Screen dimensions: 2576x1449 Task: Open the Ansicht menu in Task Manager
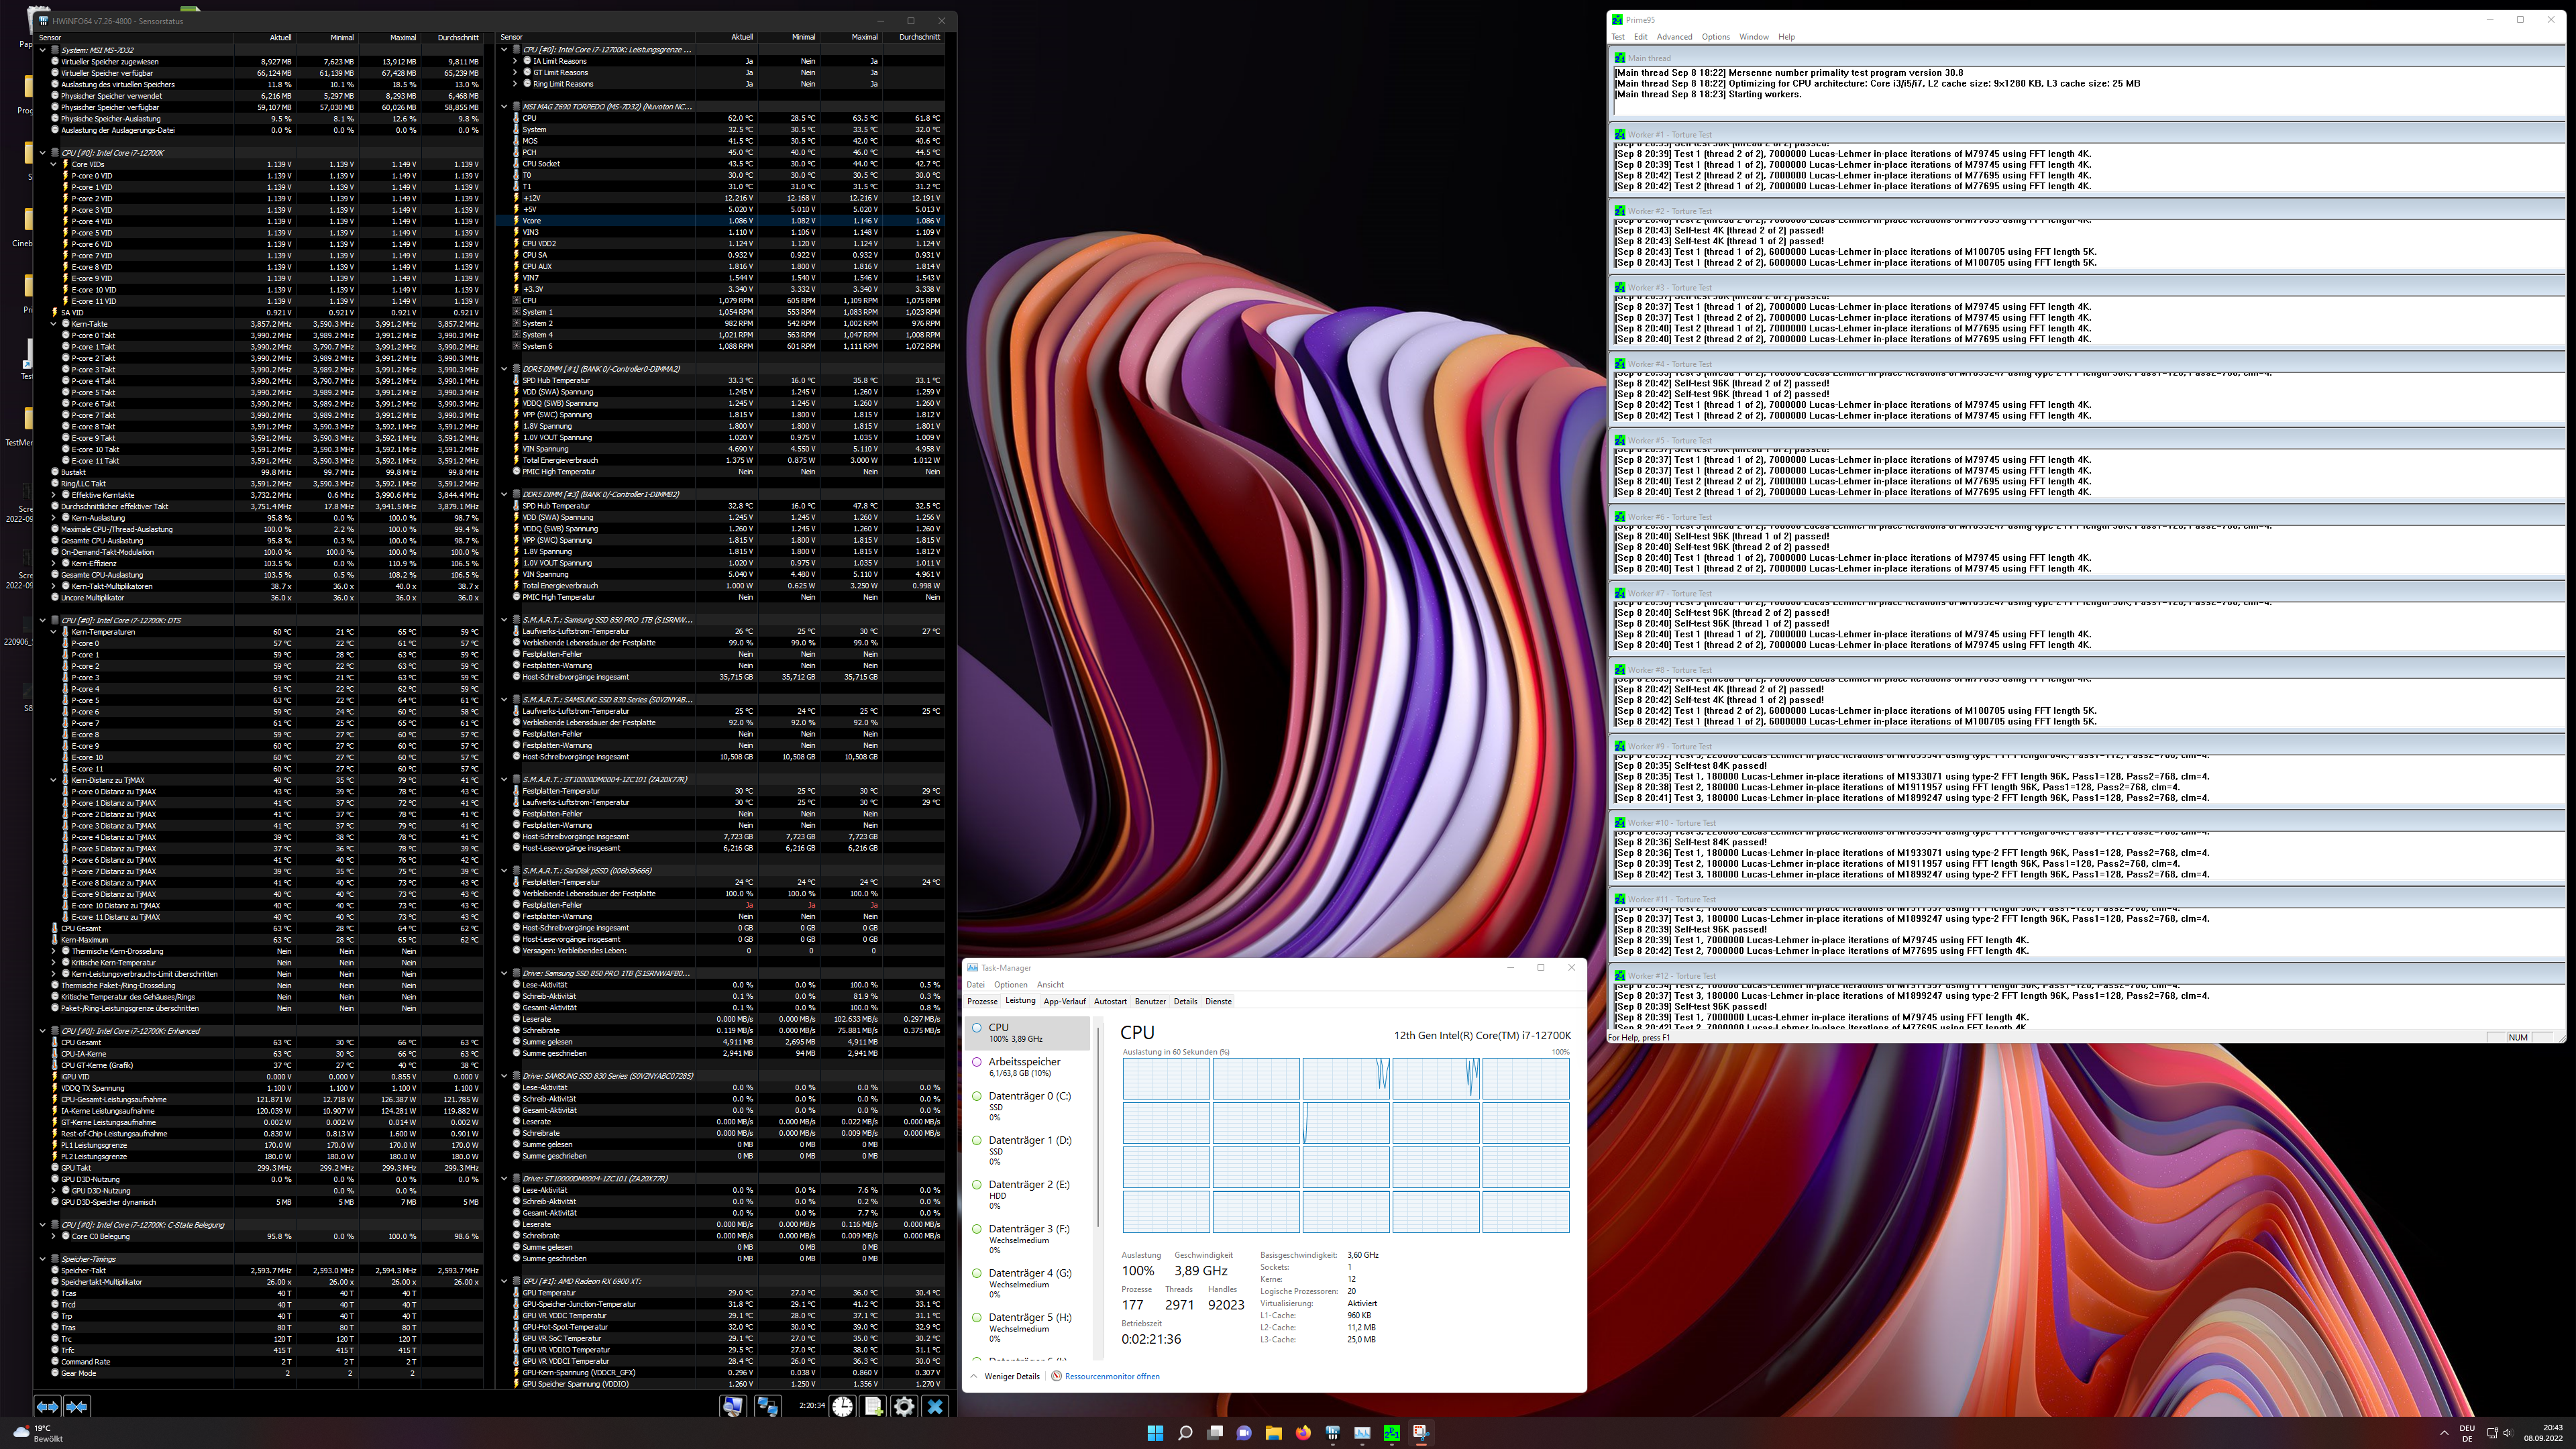[x=1050, y=984]
